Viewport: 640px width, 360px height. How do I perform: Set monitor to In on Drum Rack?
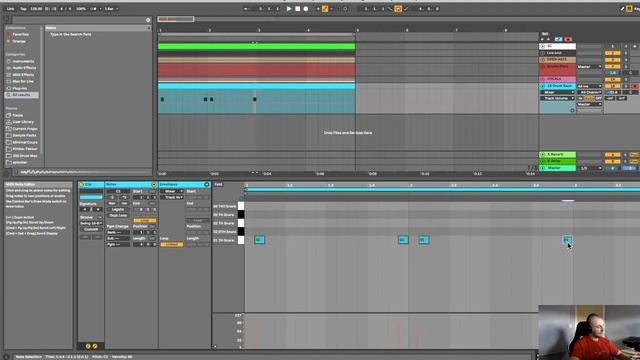pos(580,98)
